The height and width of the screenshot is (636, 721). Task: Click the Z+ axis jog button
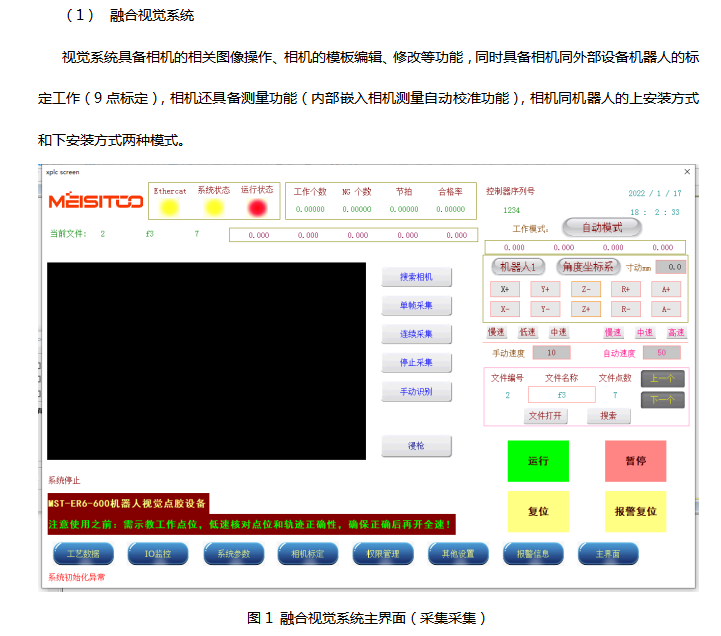pyautogui.click(x=586, y=309)
